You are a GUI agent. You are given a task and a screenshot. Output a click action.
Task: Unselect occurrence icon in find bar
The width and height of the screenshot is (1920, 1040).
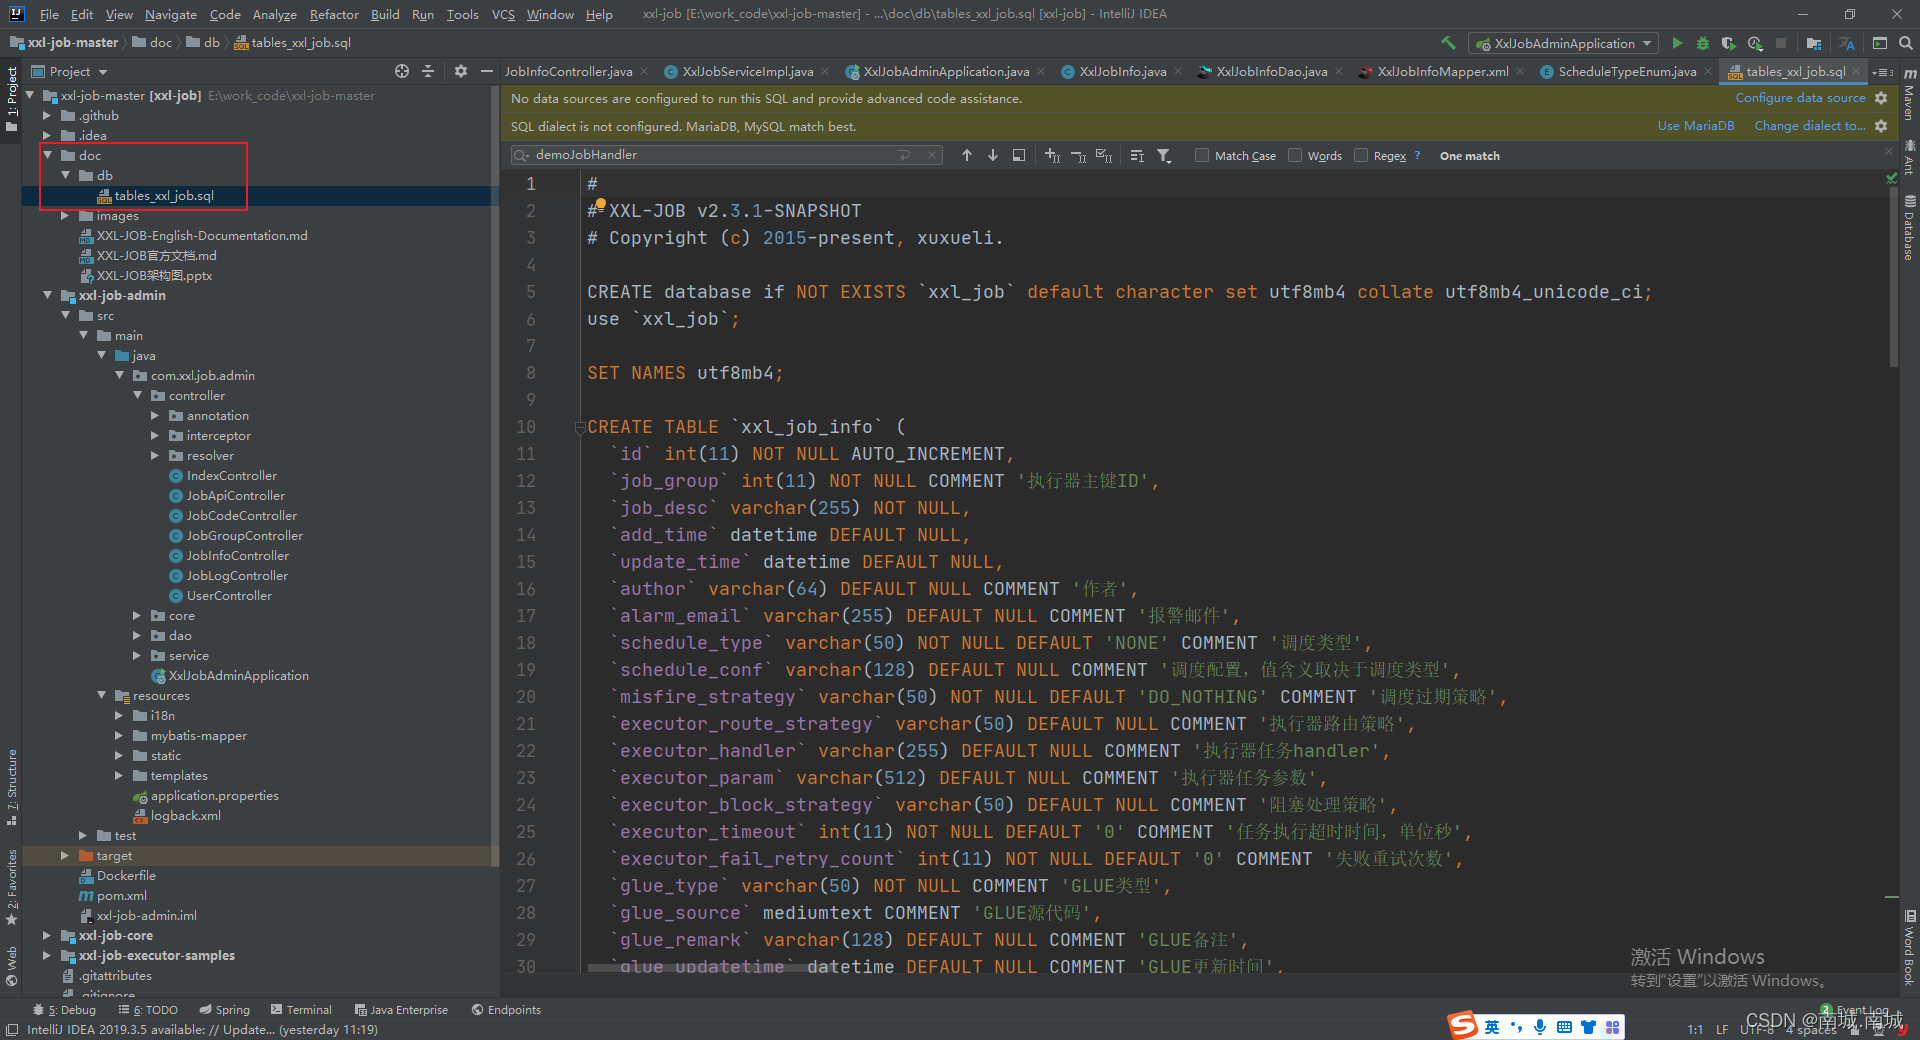click(1078, 155)
